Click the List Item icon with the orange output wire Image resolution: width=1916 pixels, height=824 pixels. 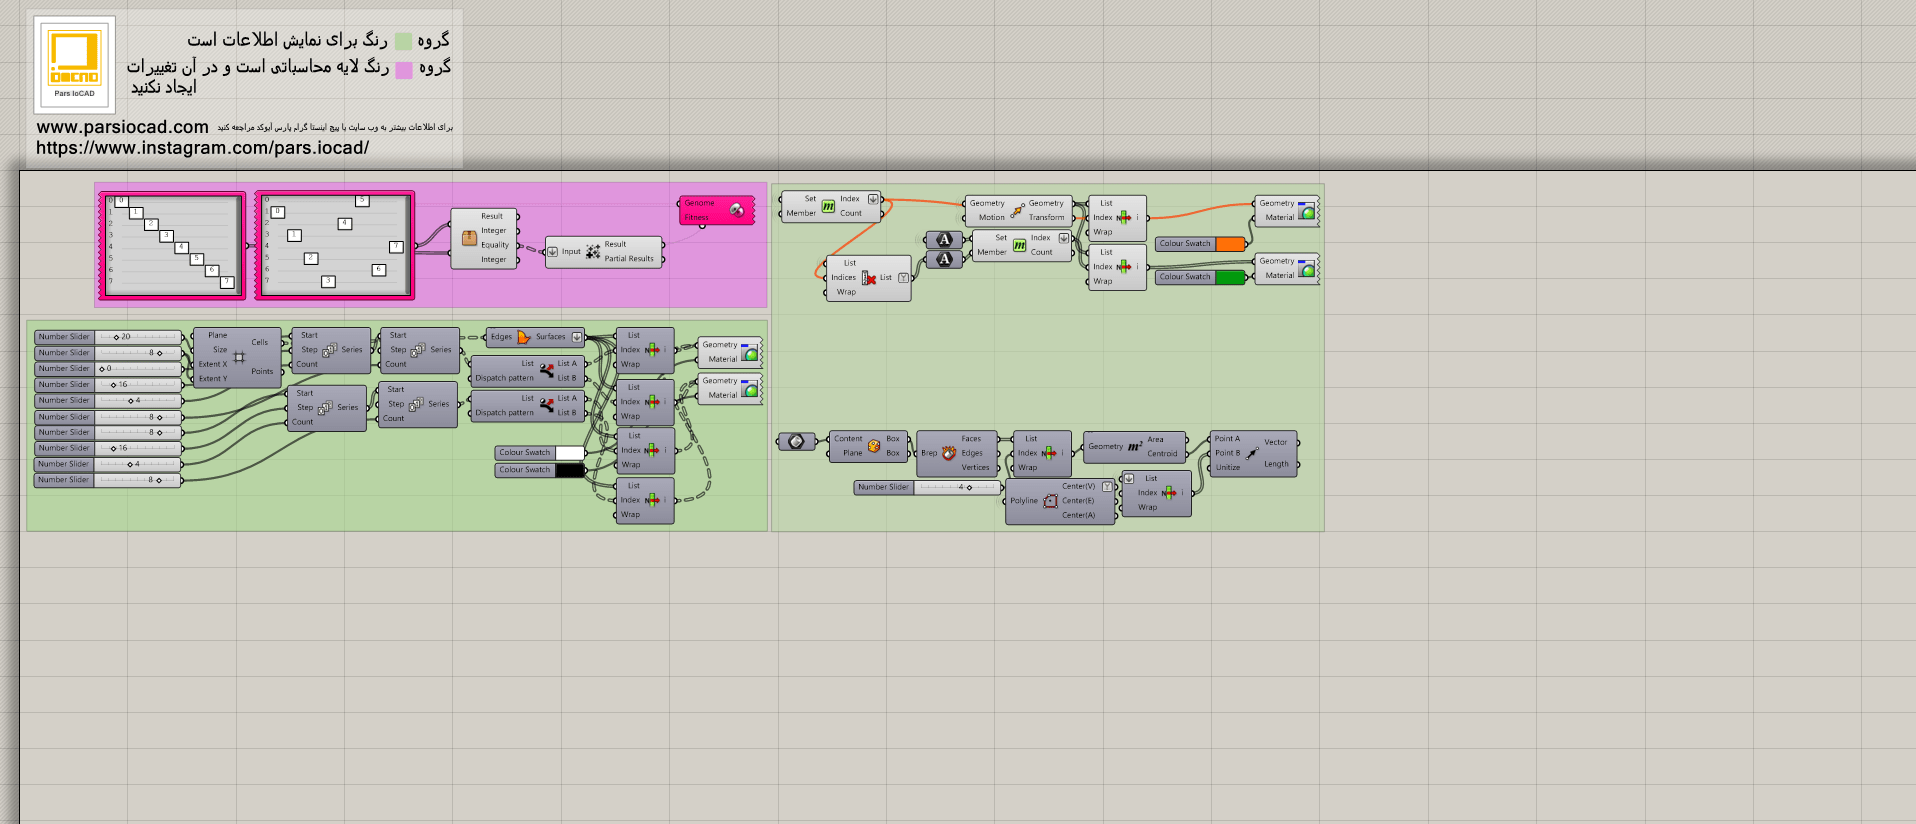point(1124,217)
